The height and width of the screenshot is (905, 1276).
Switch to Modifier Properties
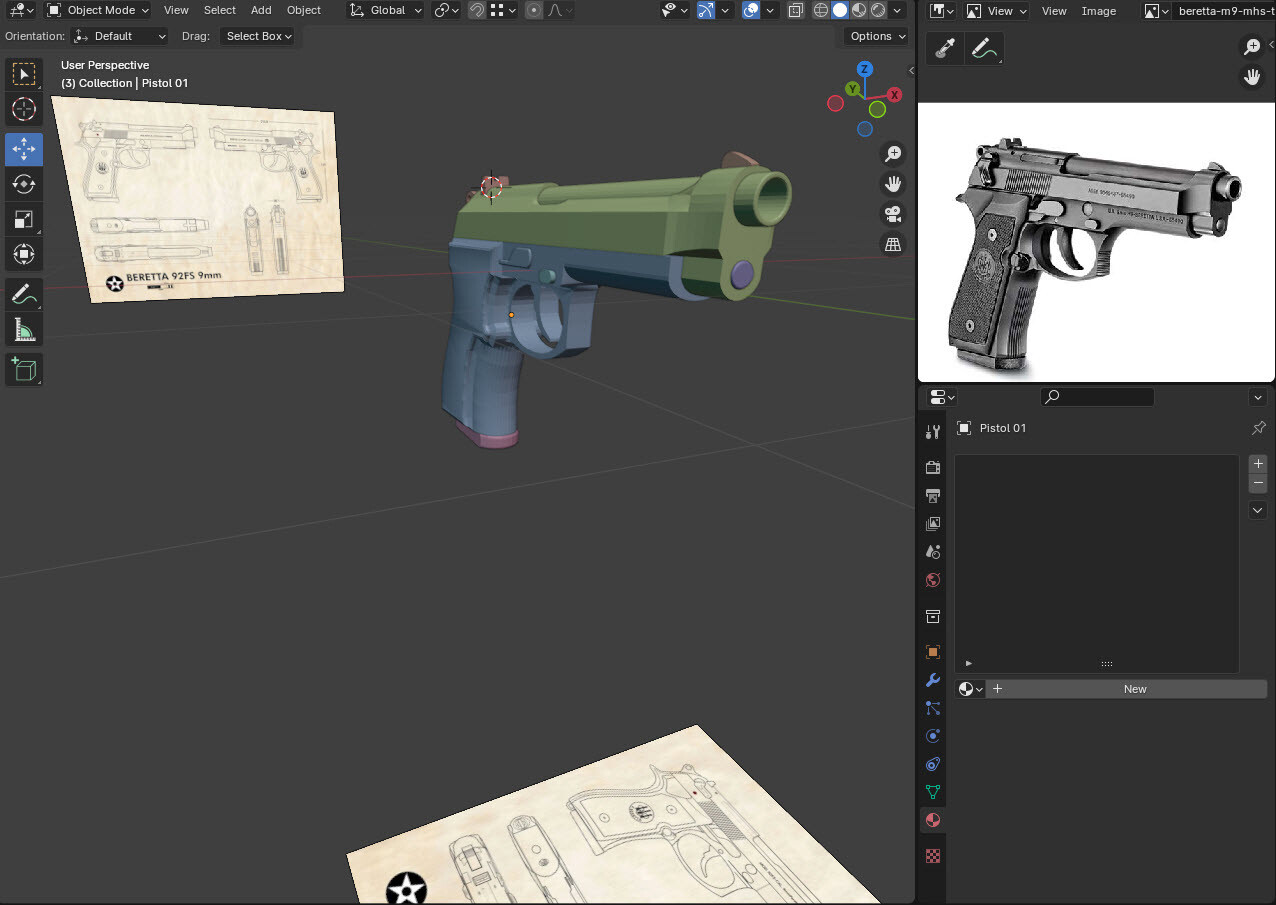coord(932,680)
